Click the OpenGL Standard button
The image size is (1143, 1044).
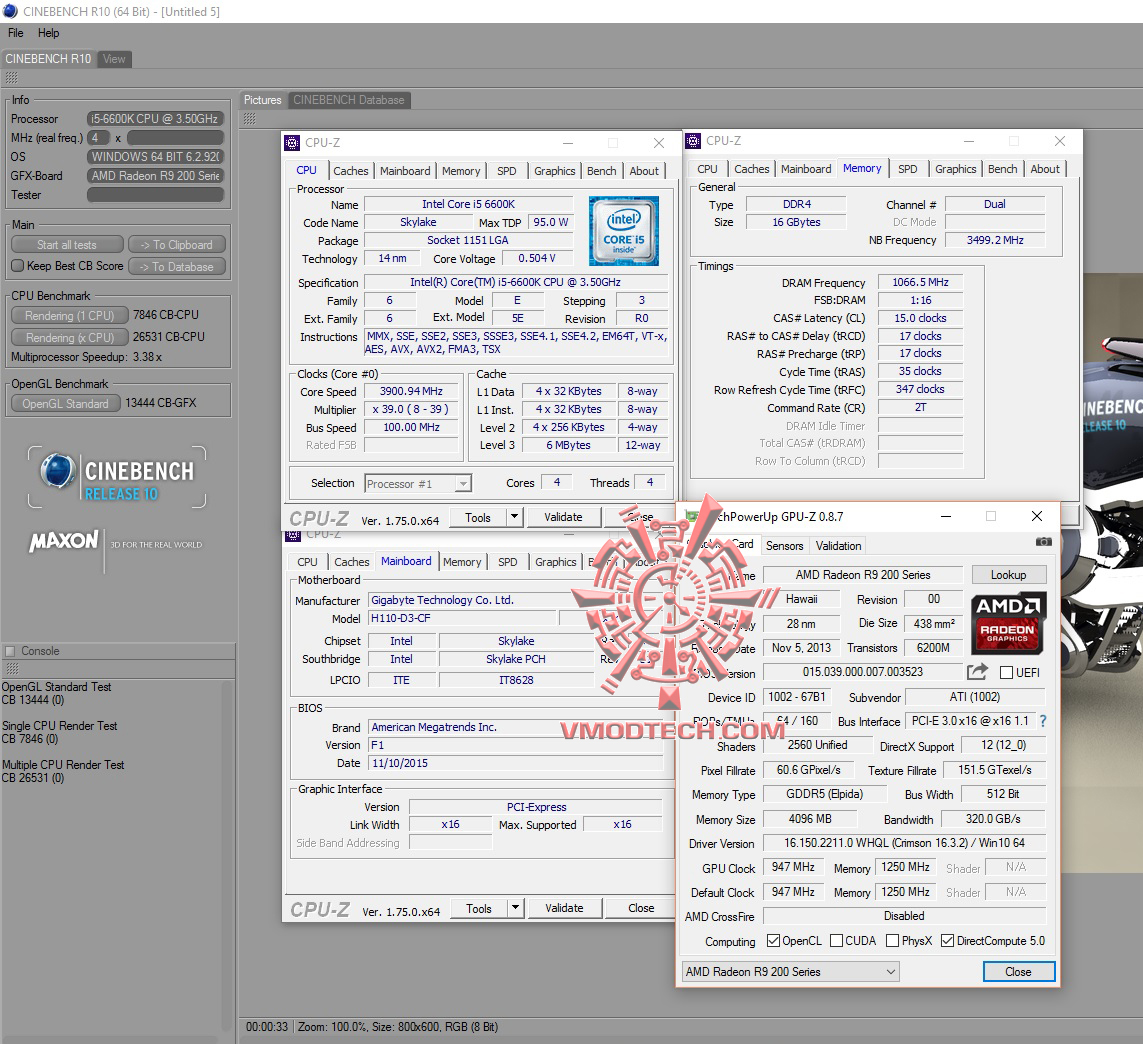66,403
